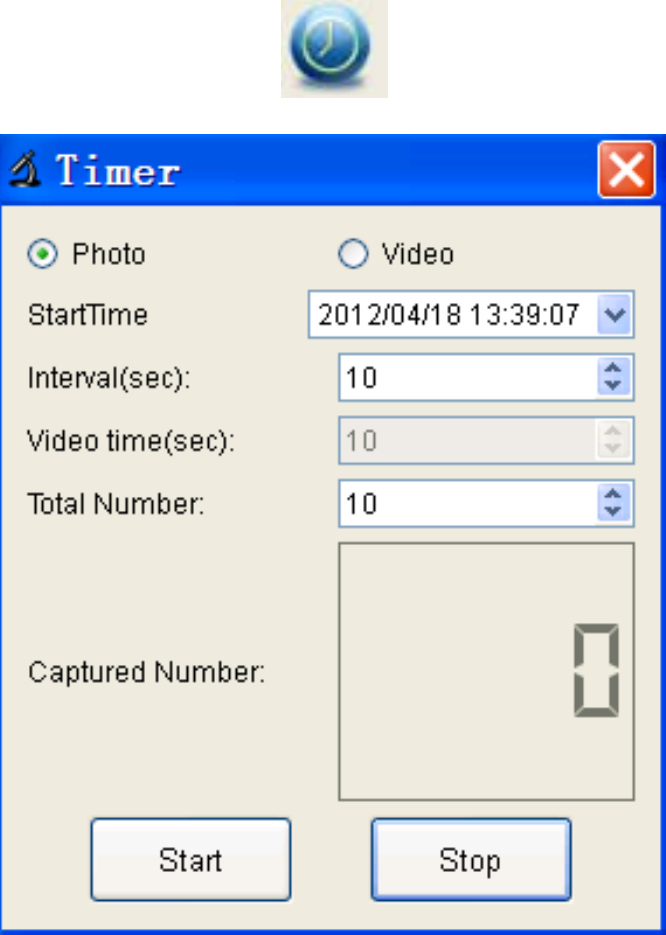The width and height of the screenshot is (666, 935).
Task: Click the blue clock Timer icon
Action: pos(333,49)
